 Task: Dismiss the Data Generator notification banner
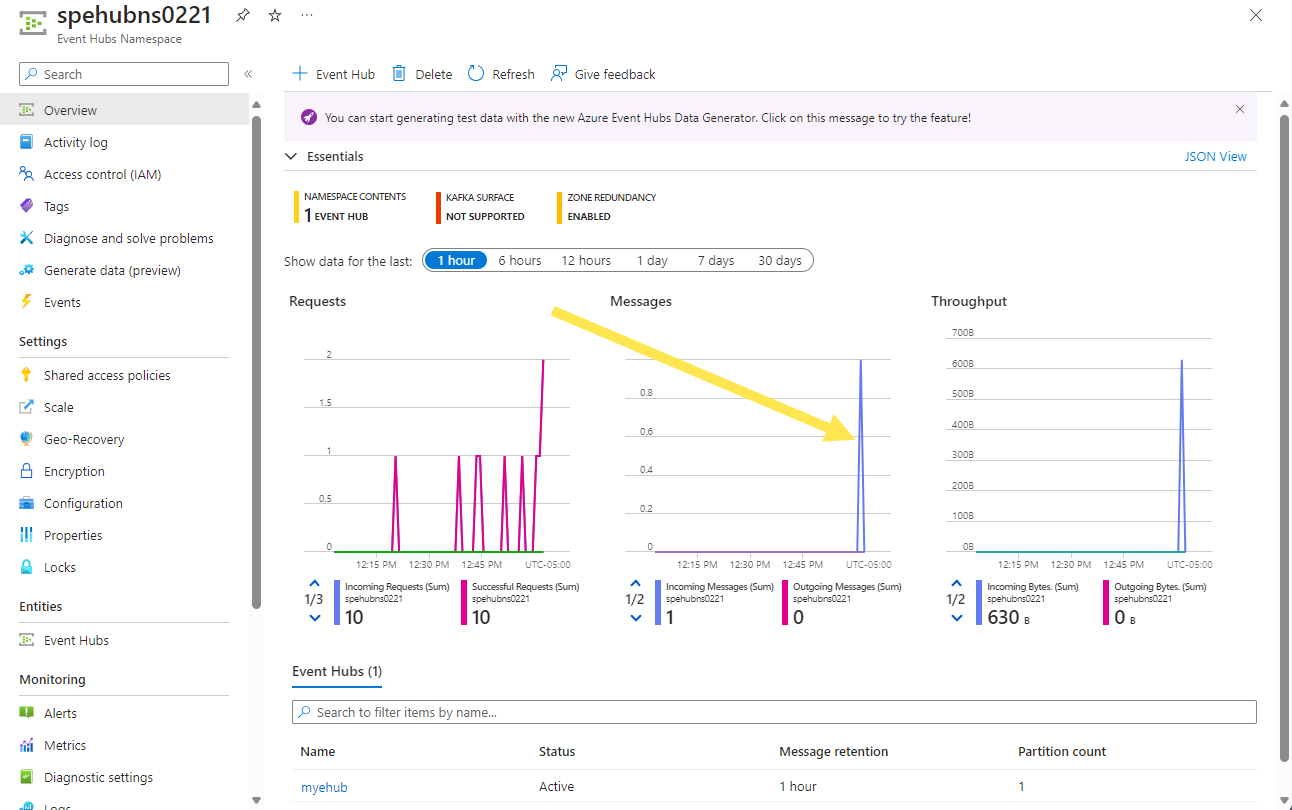[1240, 109]
